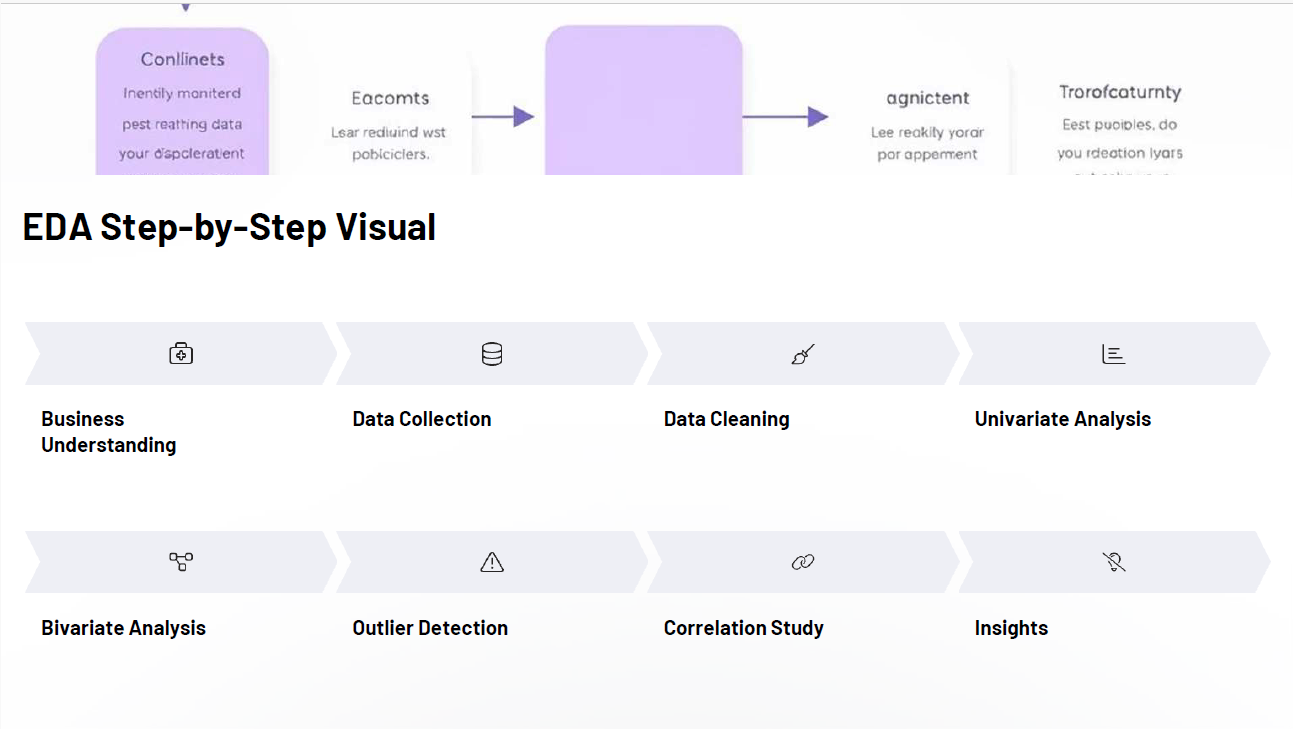Select the Outlier Detection label
Screen dimensions: 1293x729
(430, 628)
